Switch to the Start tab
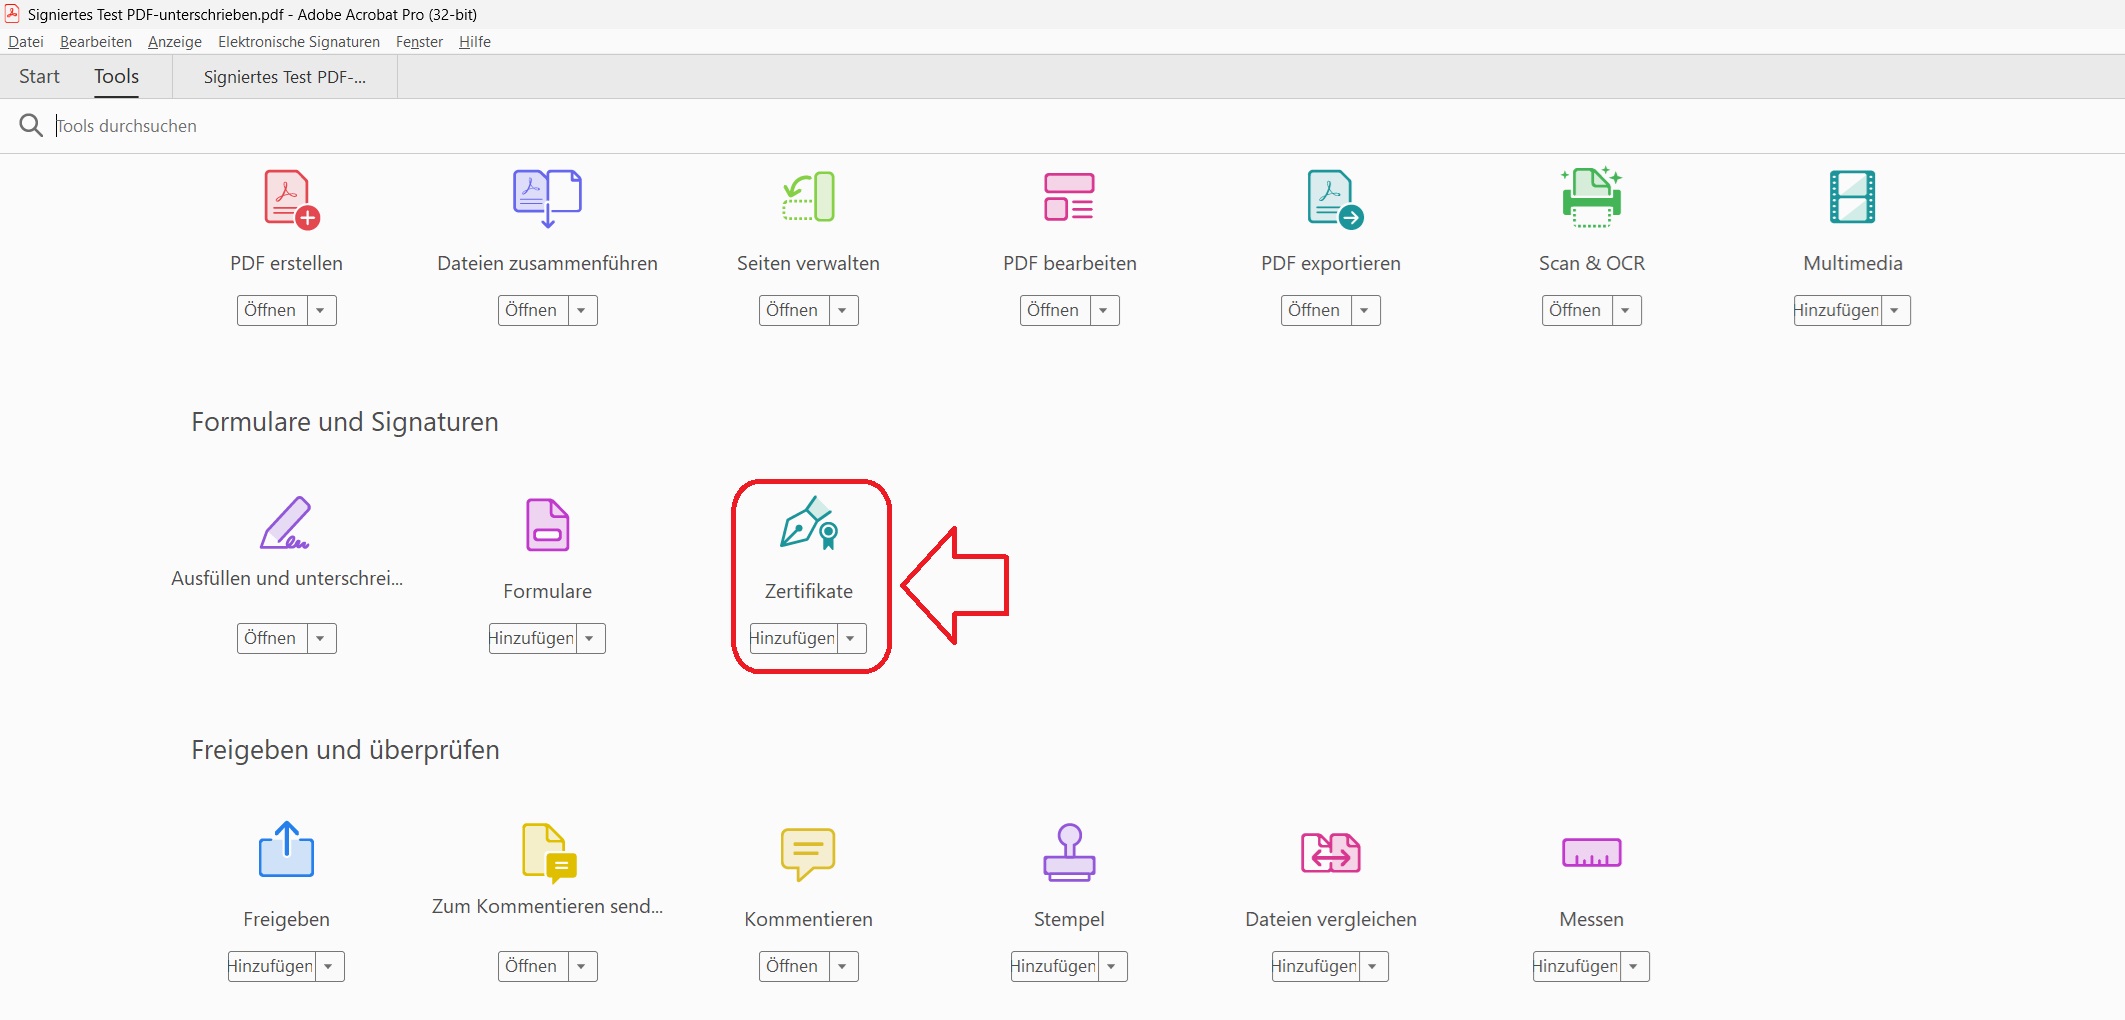Image resolution: width=2125 pixels, height=1020 pixels. [39, 77]
